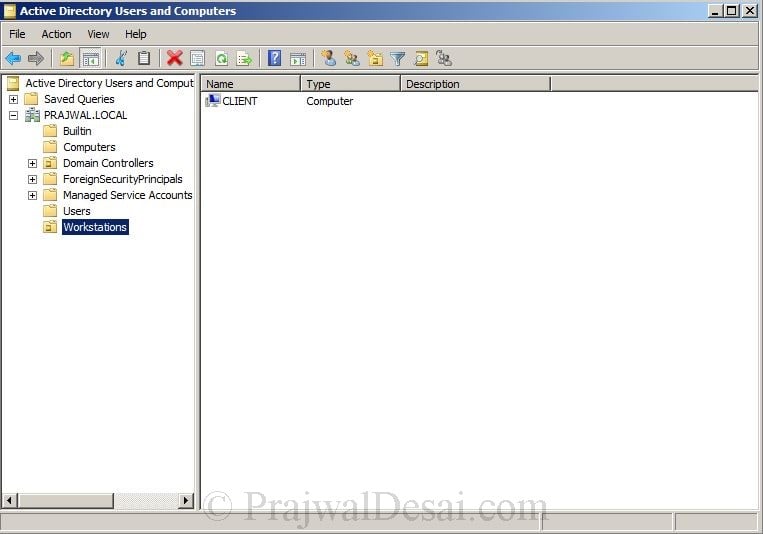Click the CLIENT computer icon

(x=213, y=101)
